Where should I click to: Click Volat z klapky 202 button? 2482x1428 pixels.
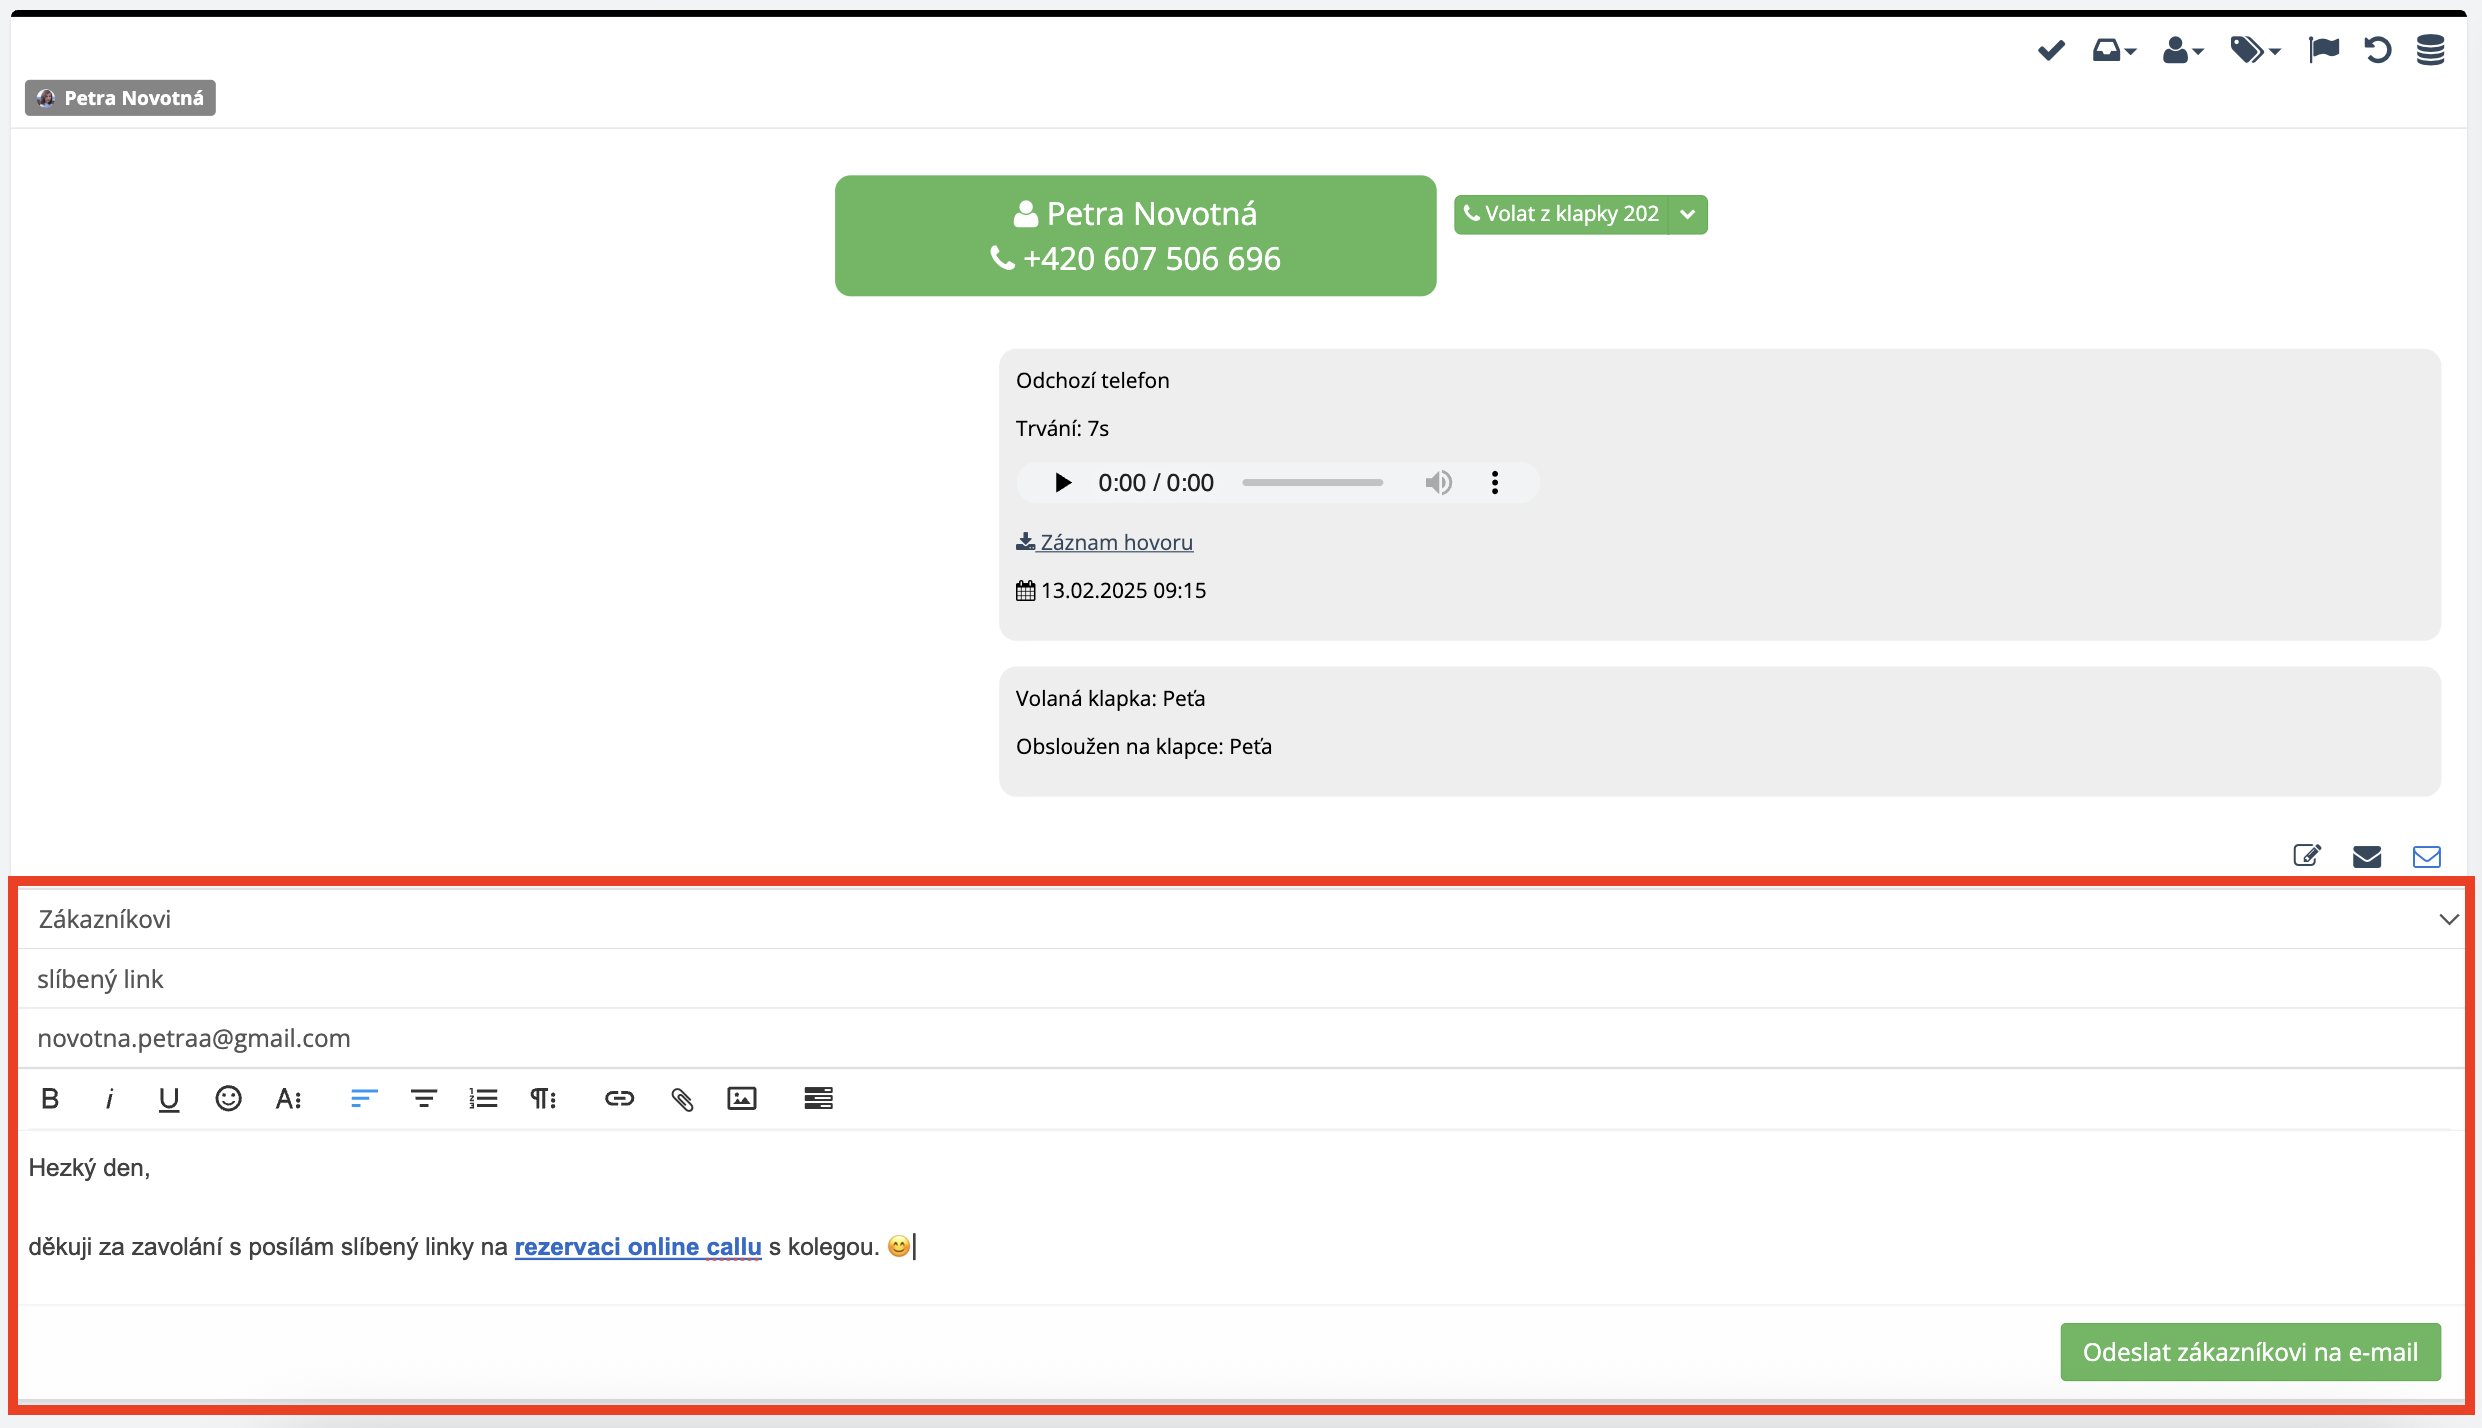(x=1561, y=214)
